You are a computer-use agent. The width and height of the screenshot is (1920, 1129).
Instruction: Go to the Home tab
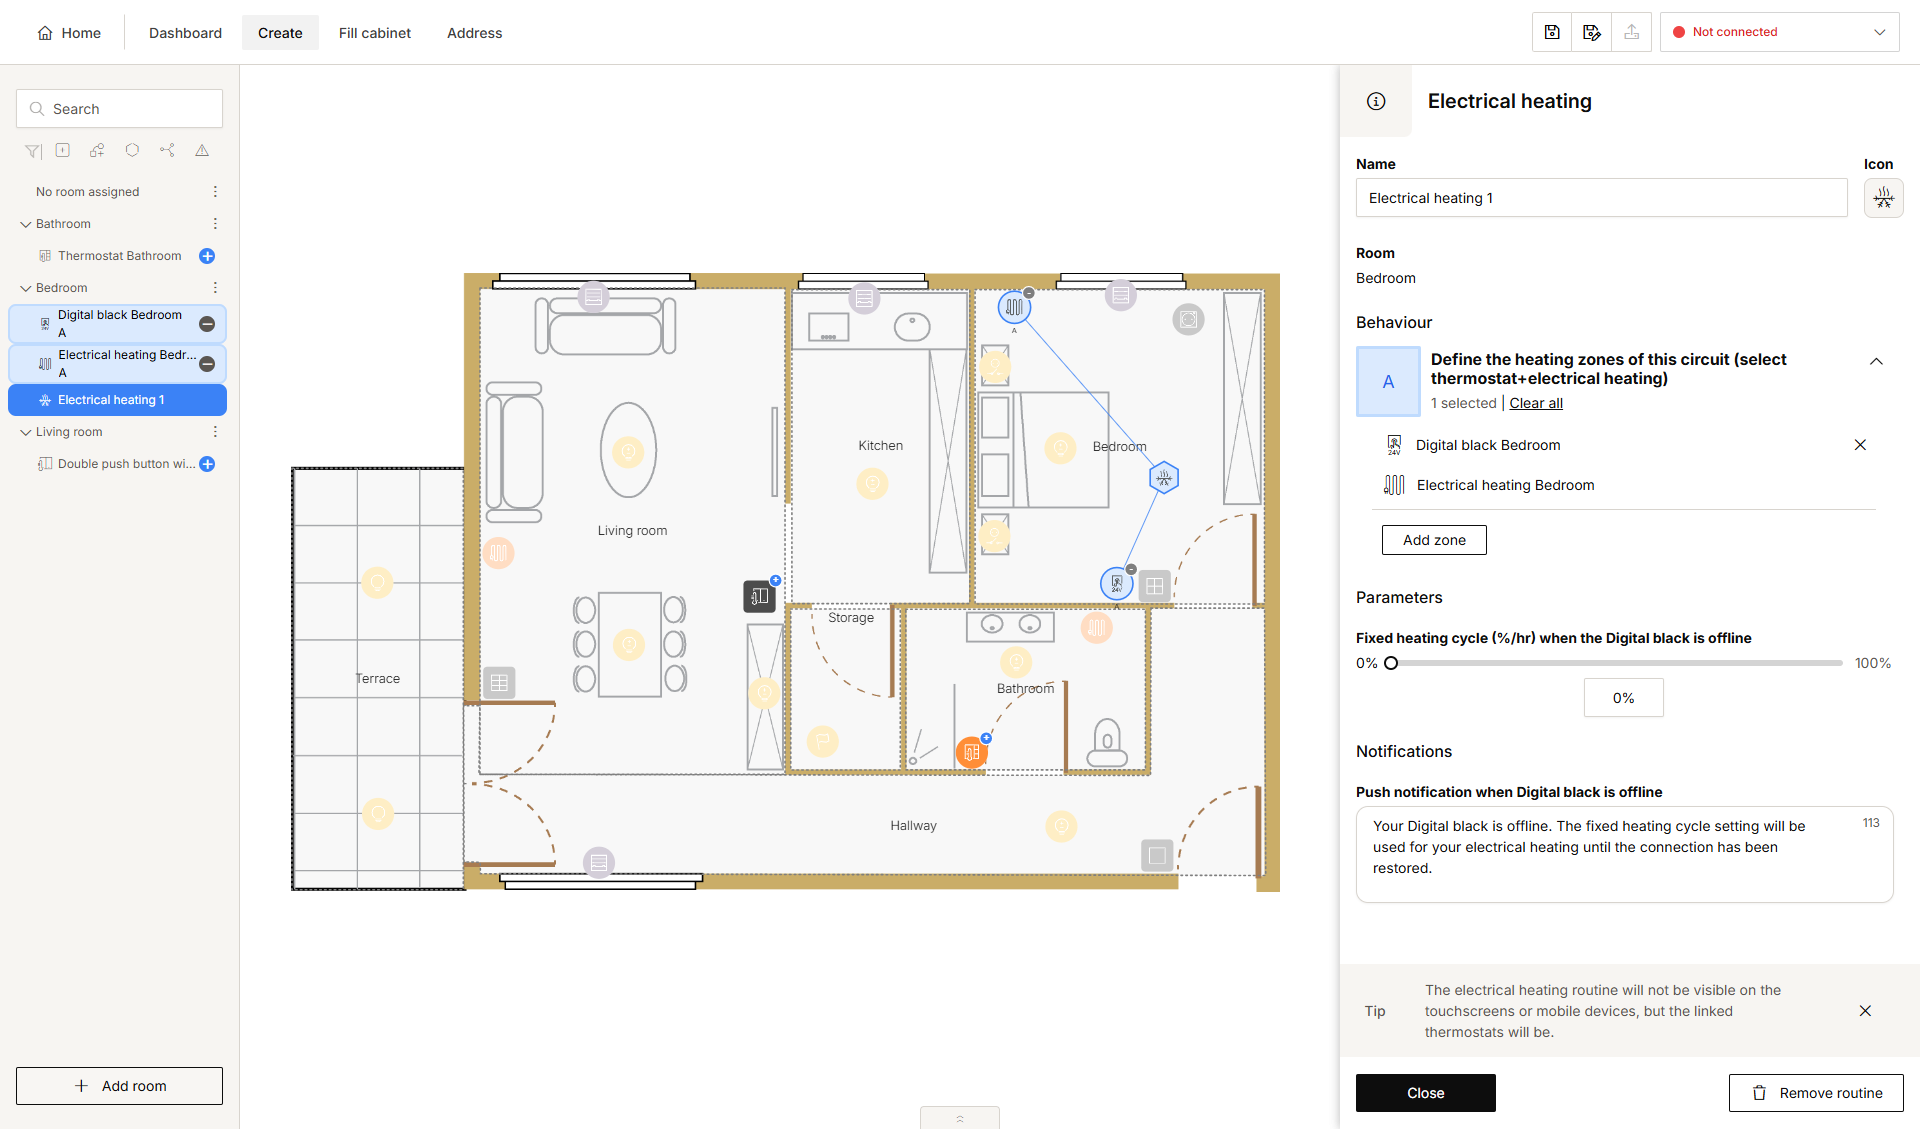tap(69, 33)
